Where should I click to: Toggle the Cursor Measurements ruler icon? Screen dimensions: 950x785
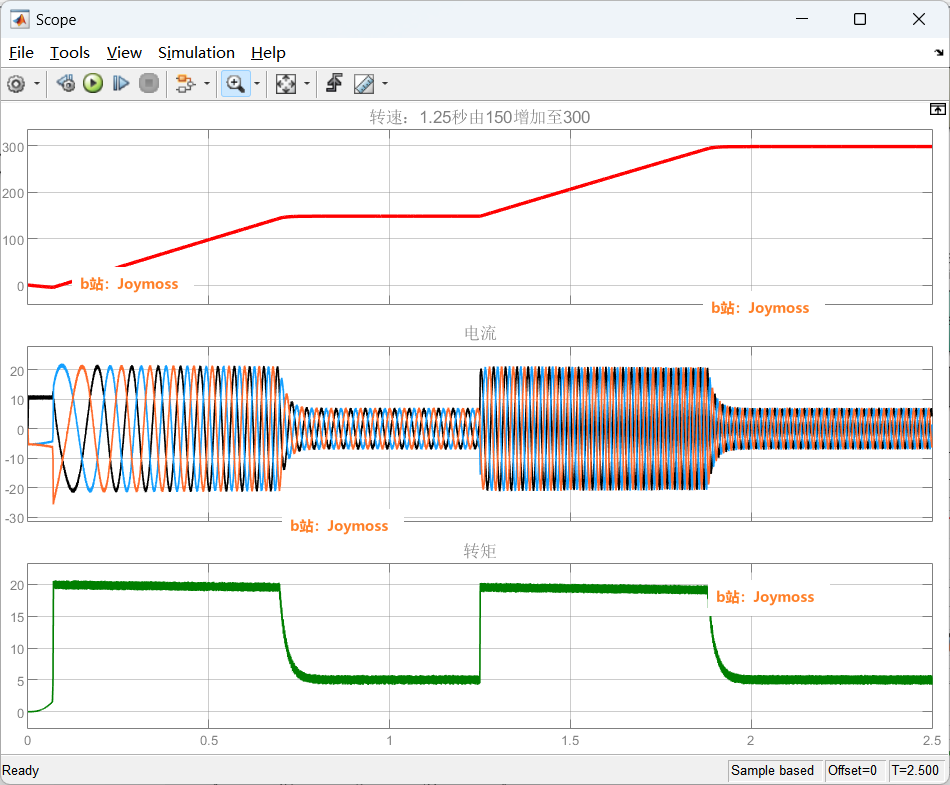pos(364,84)
